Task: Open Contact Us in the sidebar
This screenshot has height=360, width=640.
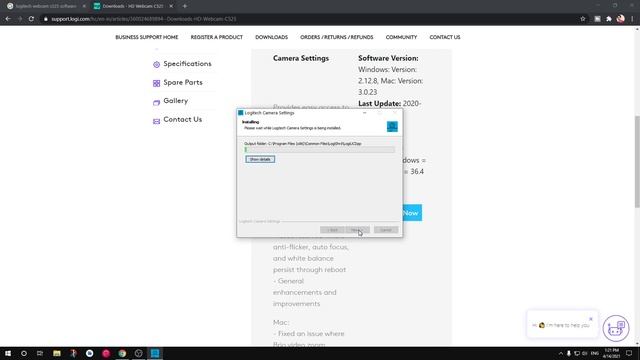Action: tap(182, 120)
